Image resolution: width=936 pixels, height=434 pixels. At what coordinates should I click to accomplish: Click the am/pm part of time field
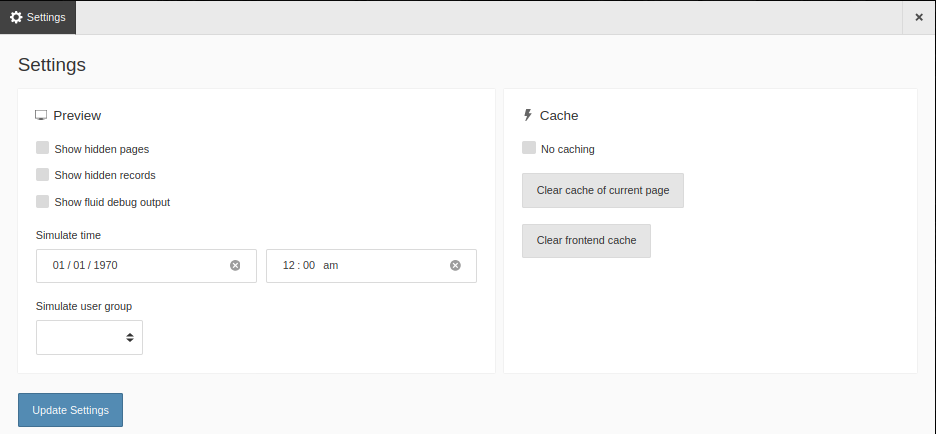click(331, 266)
